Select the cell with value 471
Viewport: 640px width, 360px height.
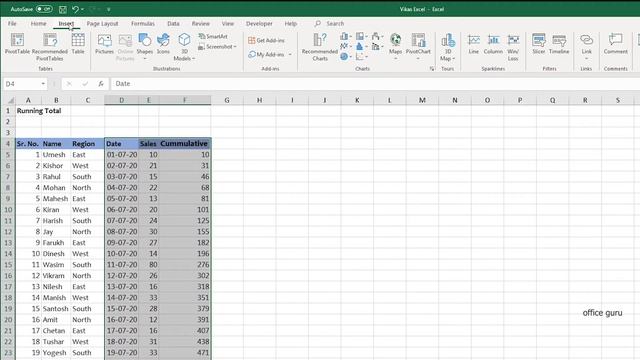185,353
